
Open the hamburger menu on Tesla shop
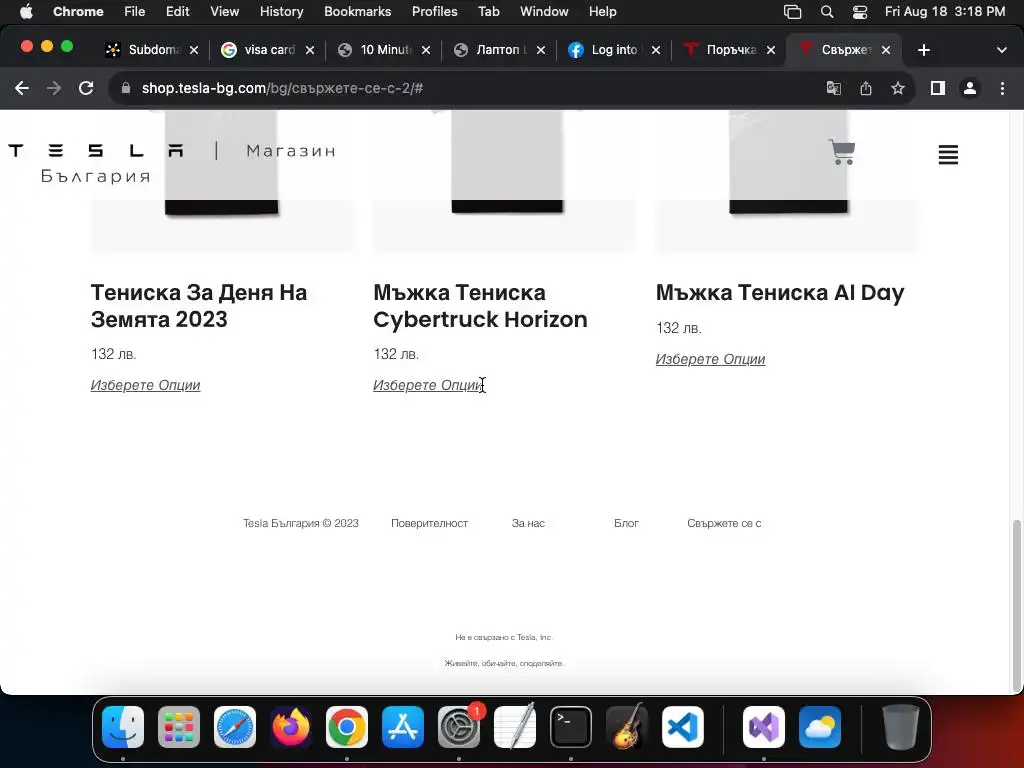point(948,155)
